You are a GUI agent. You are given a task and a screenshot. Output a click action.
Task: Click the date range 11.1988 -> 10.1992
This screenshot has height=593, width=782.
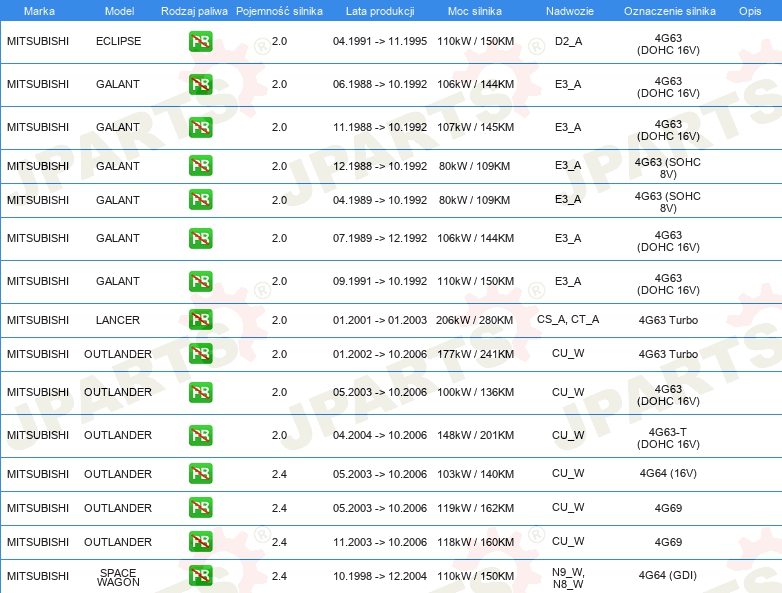click(380, 127)
